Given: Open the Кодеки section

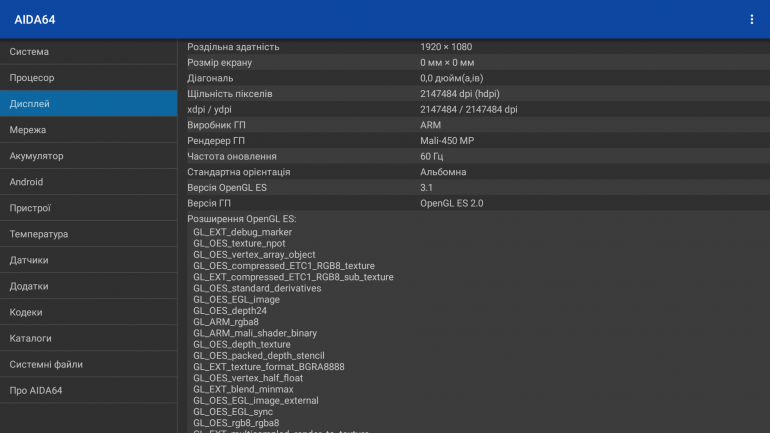Looking at the screenshot, I should click(88, 312).
